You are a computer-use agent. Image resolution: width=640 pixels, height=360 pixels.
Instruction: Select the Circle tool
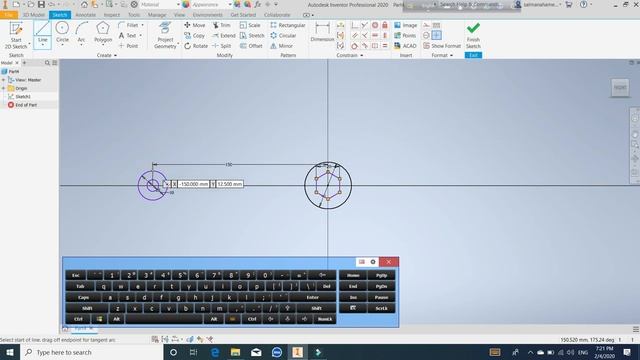(x=62, y=33)
